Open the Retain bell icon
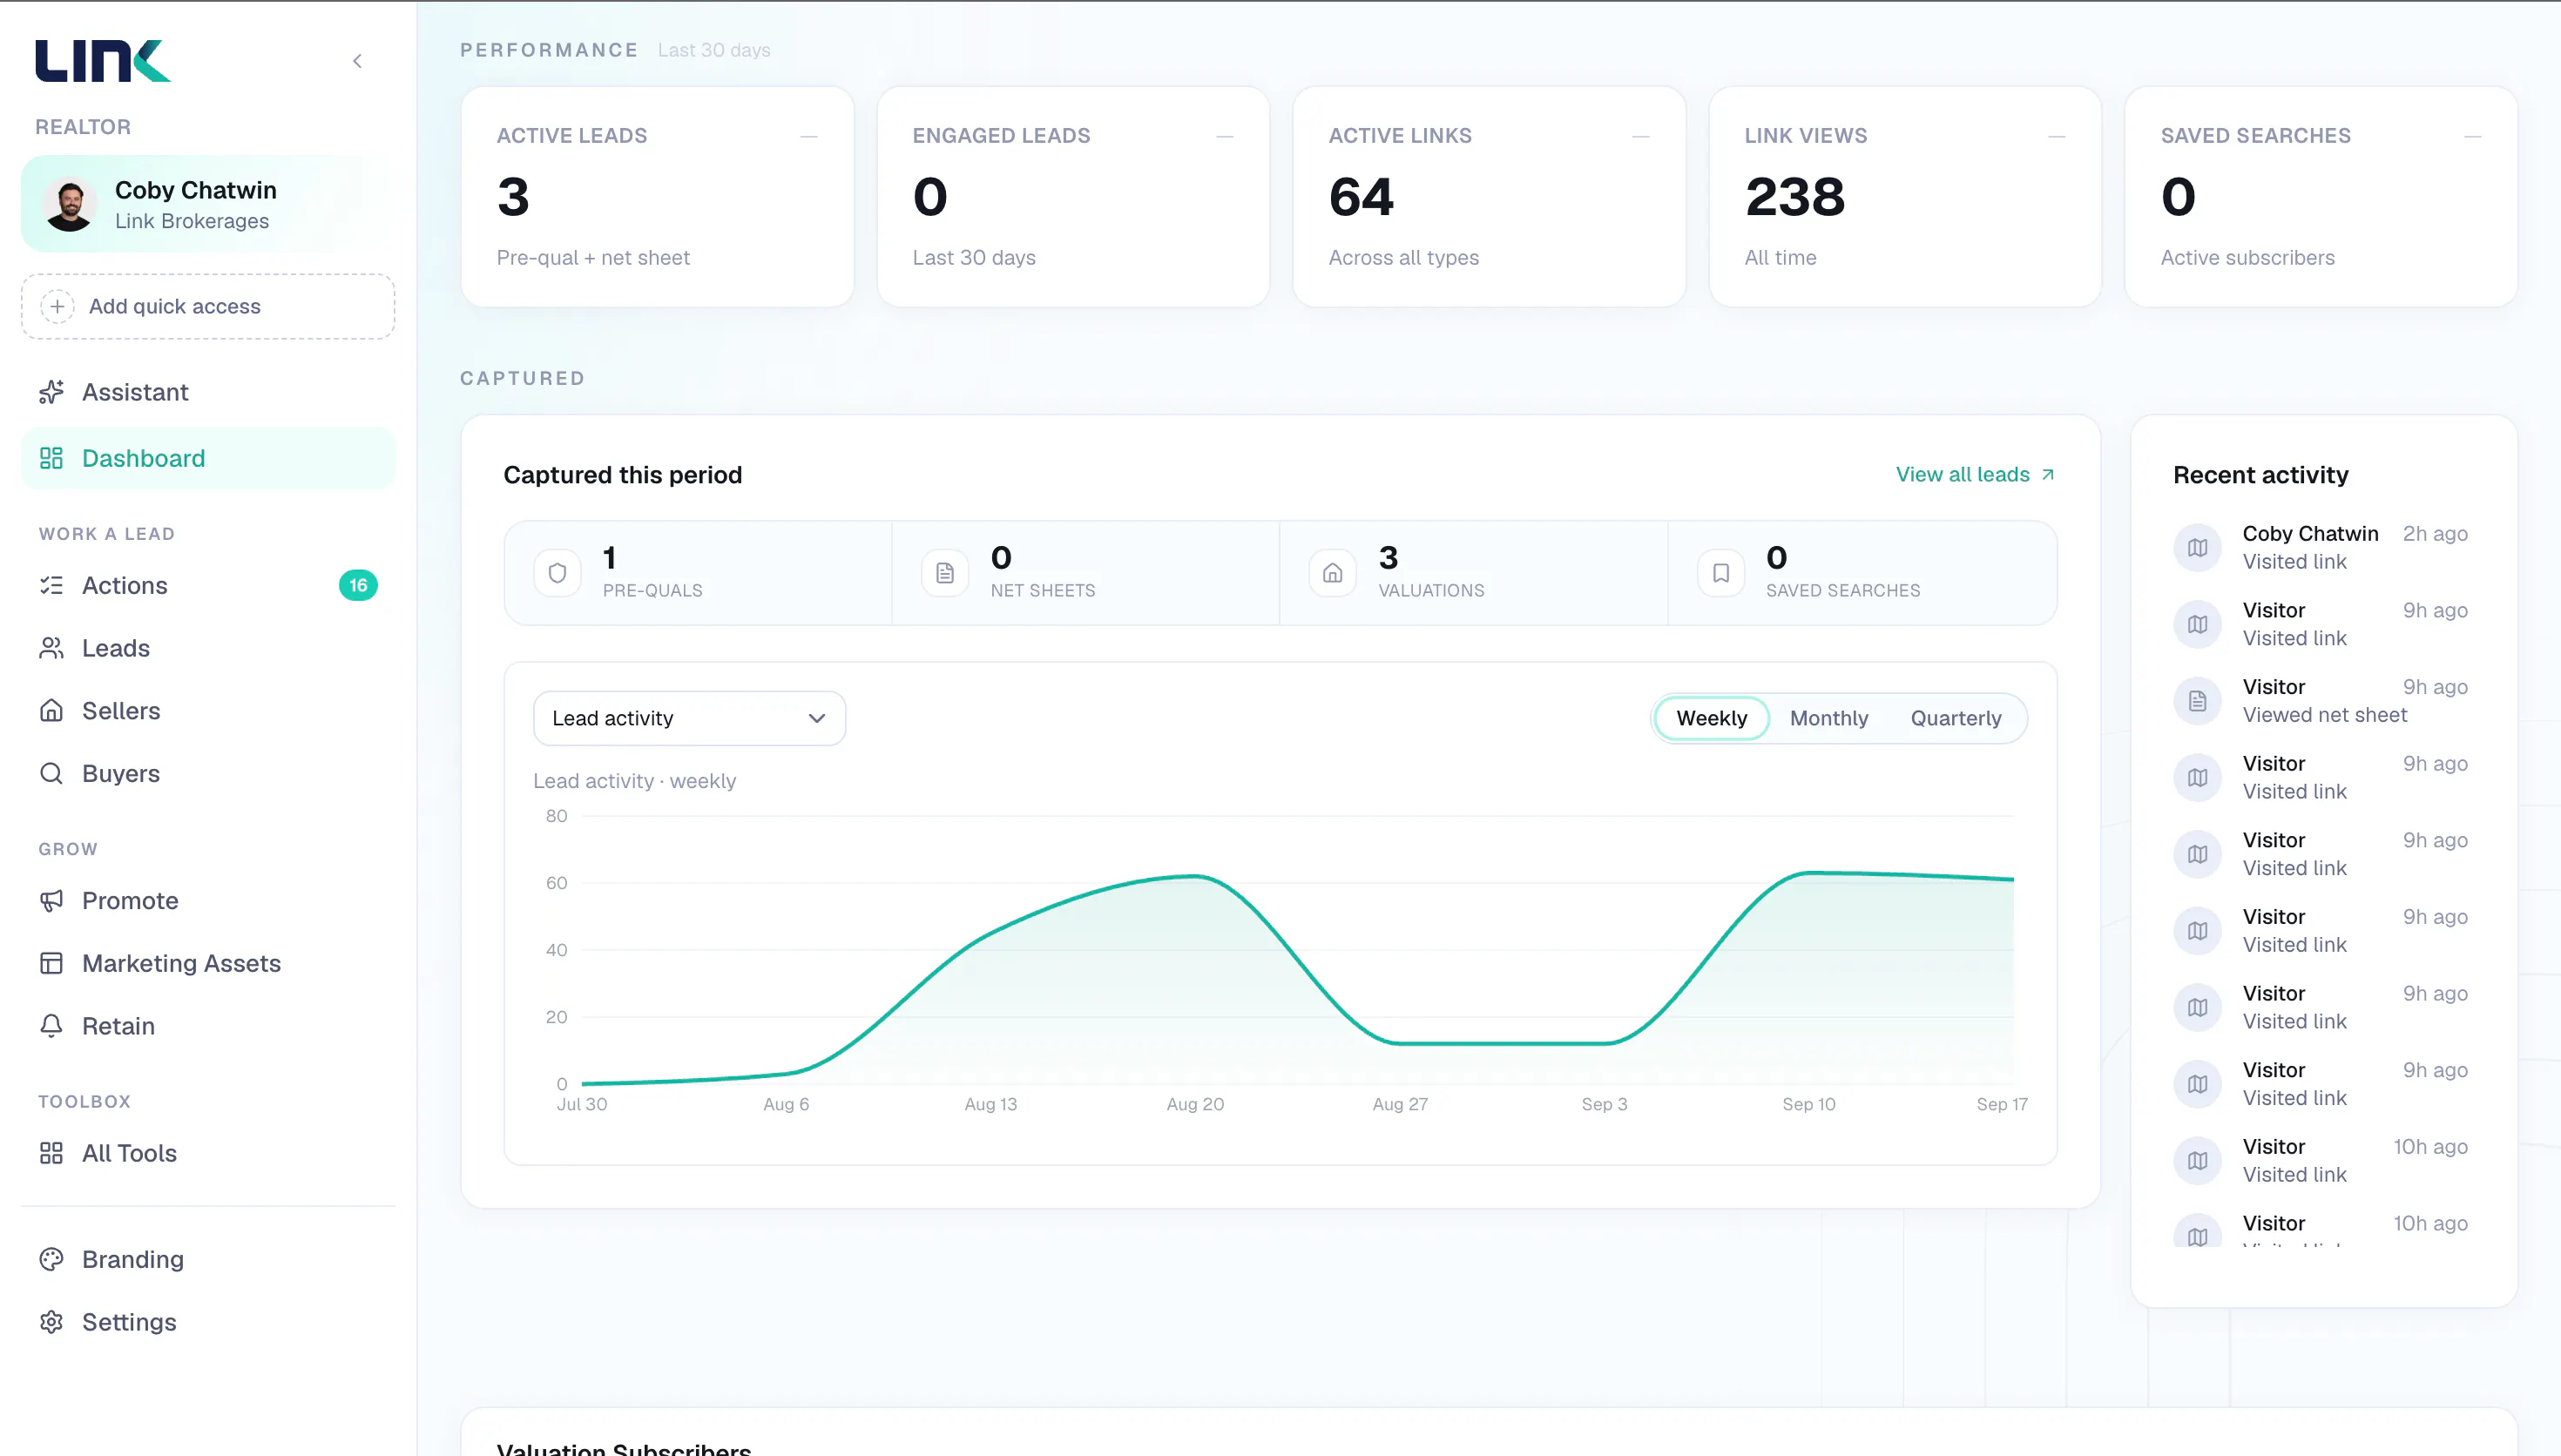2561x1456 pixels. click(x=51, y=1026)
